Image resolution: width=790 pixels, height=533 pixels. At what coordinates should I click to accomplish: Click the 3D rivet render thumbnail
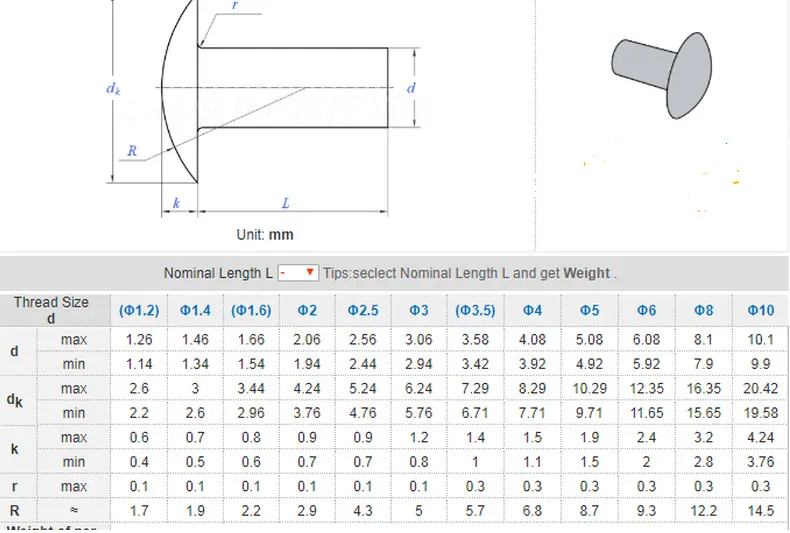pyautogui.click(x=662, y=76)
